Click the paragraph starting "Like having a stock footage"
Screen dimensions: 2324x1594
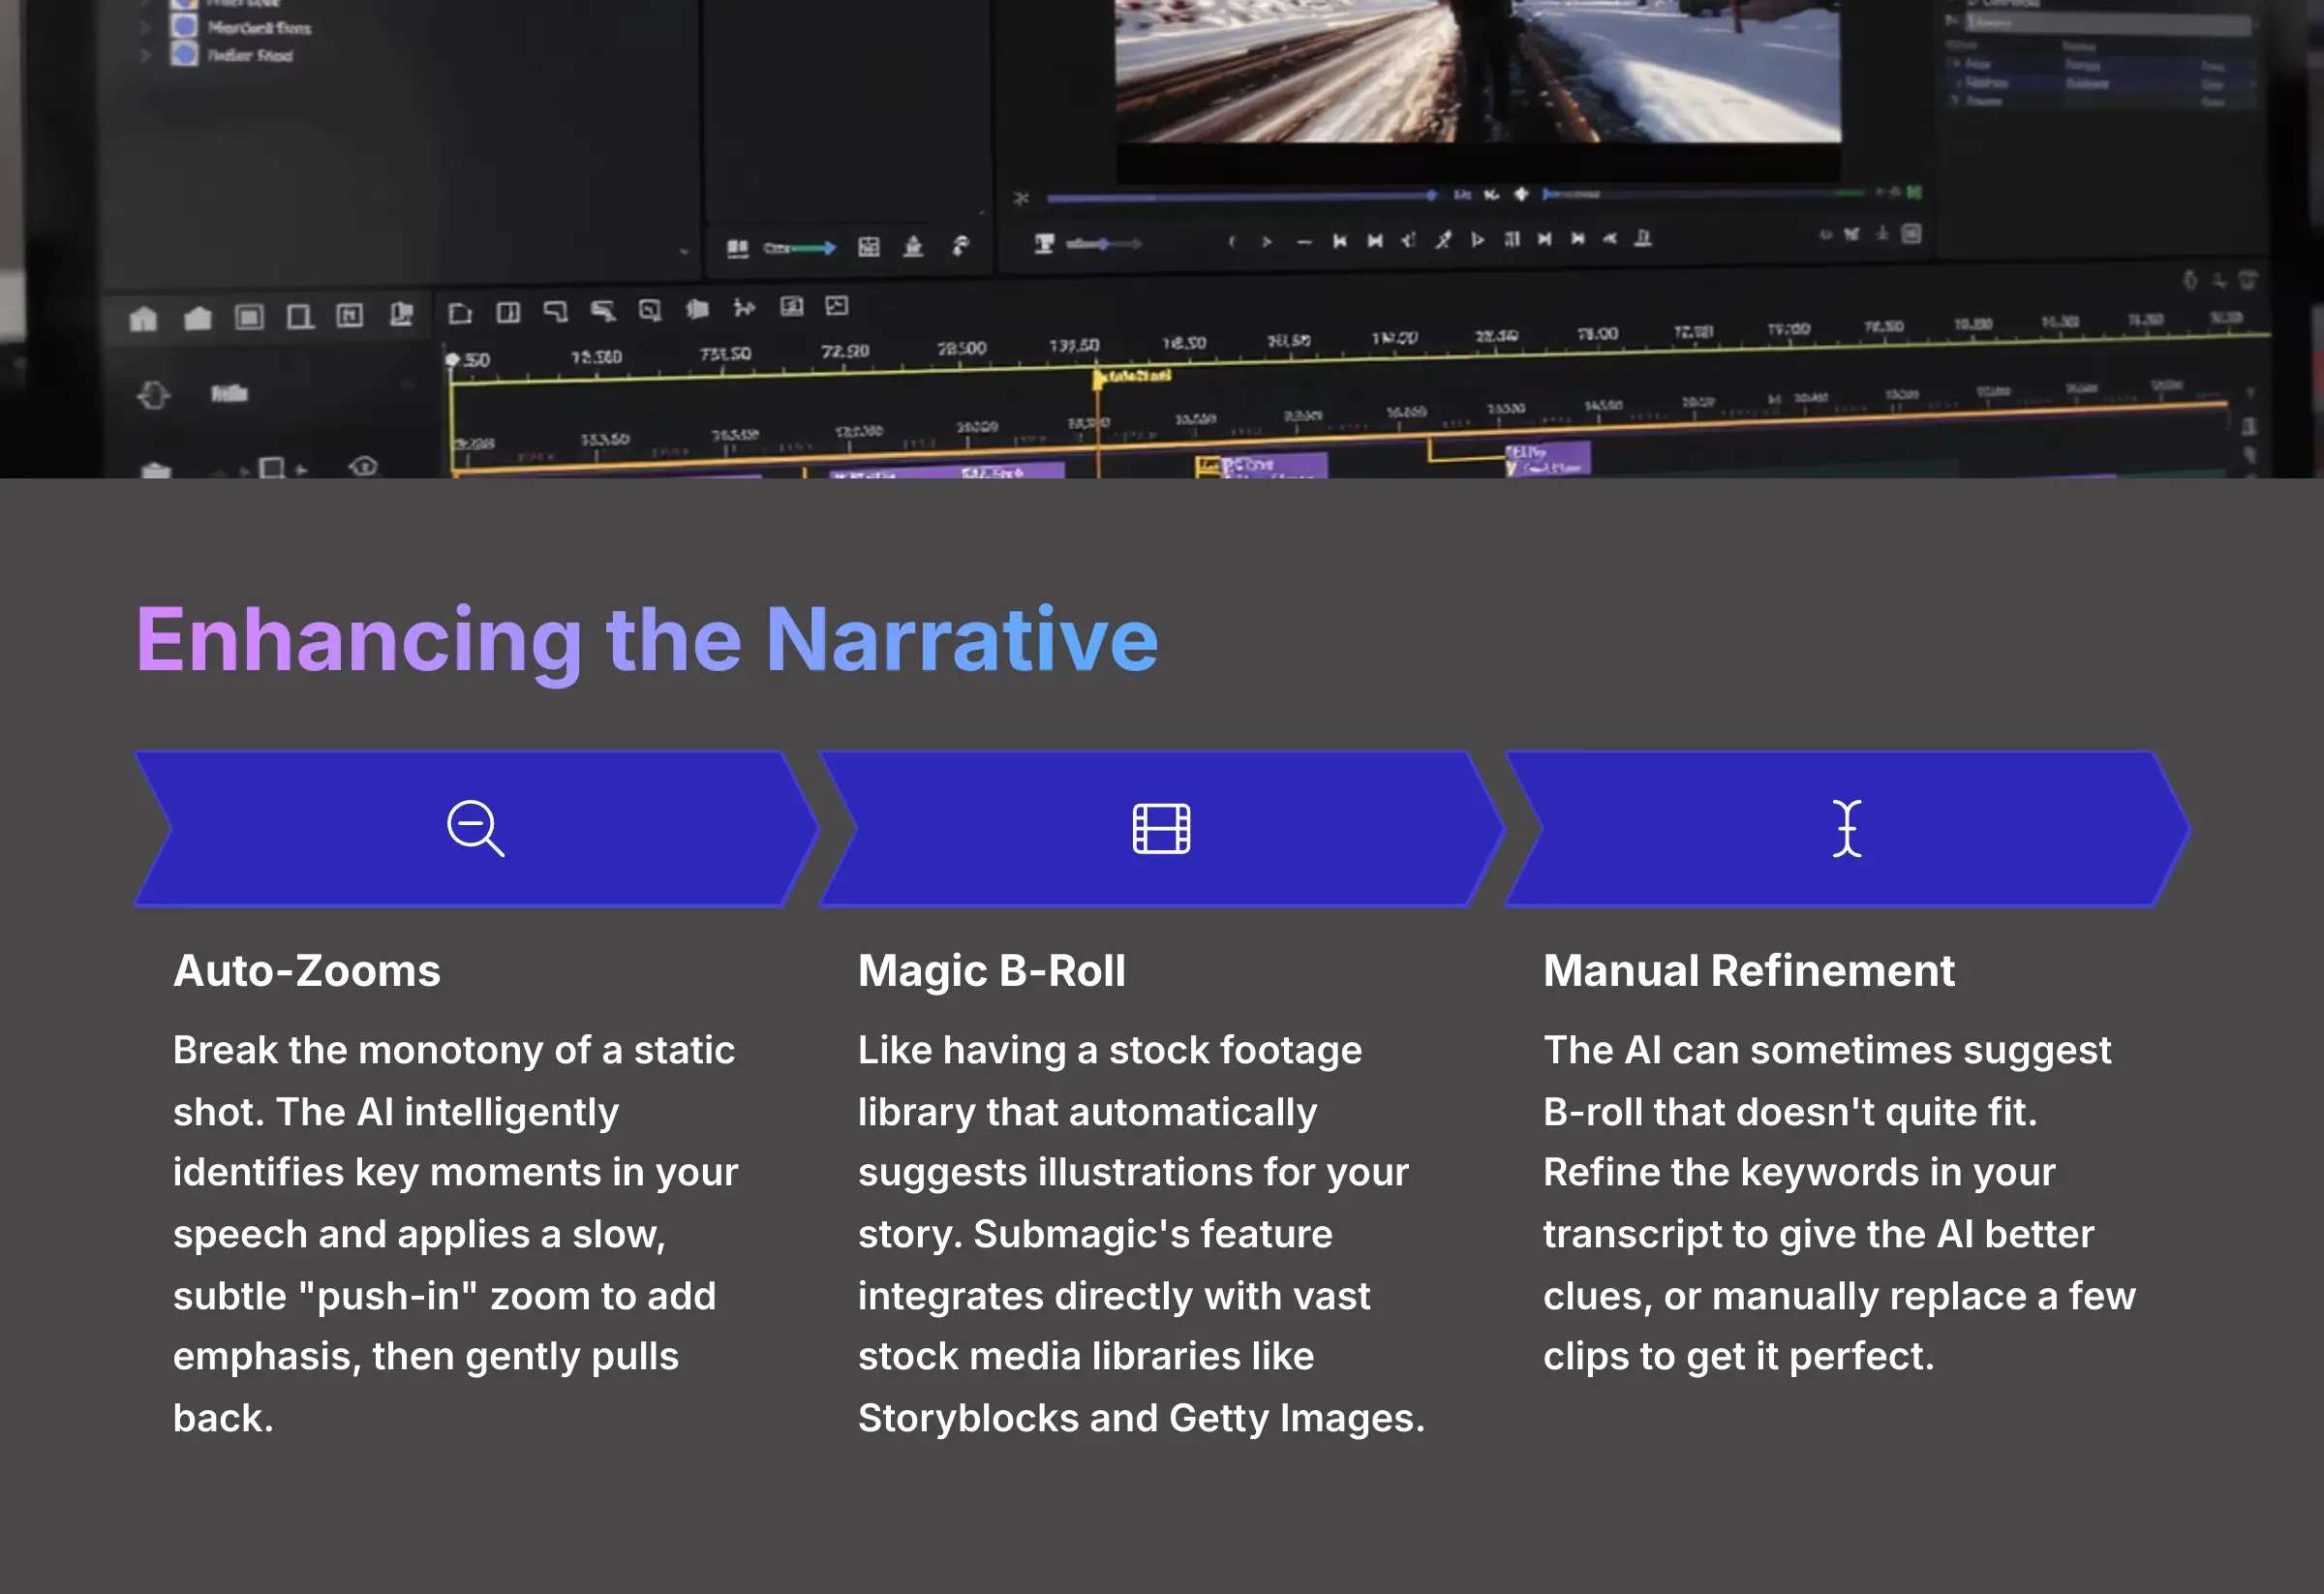point(1141,1234)
